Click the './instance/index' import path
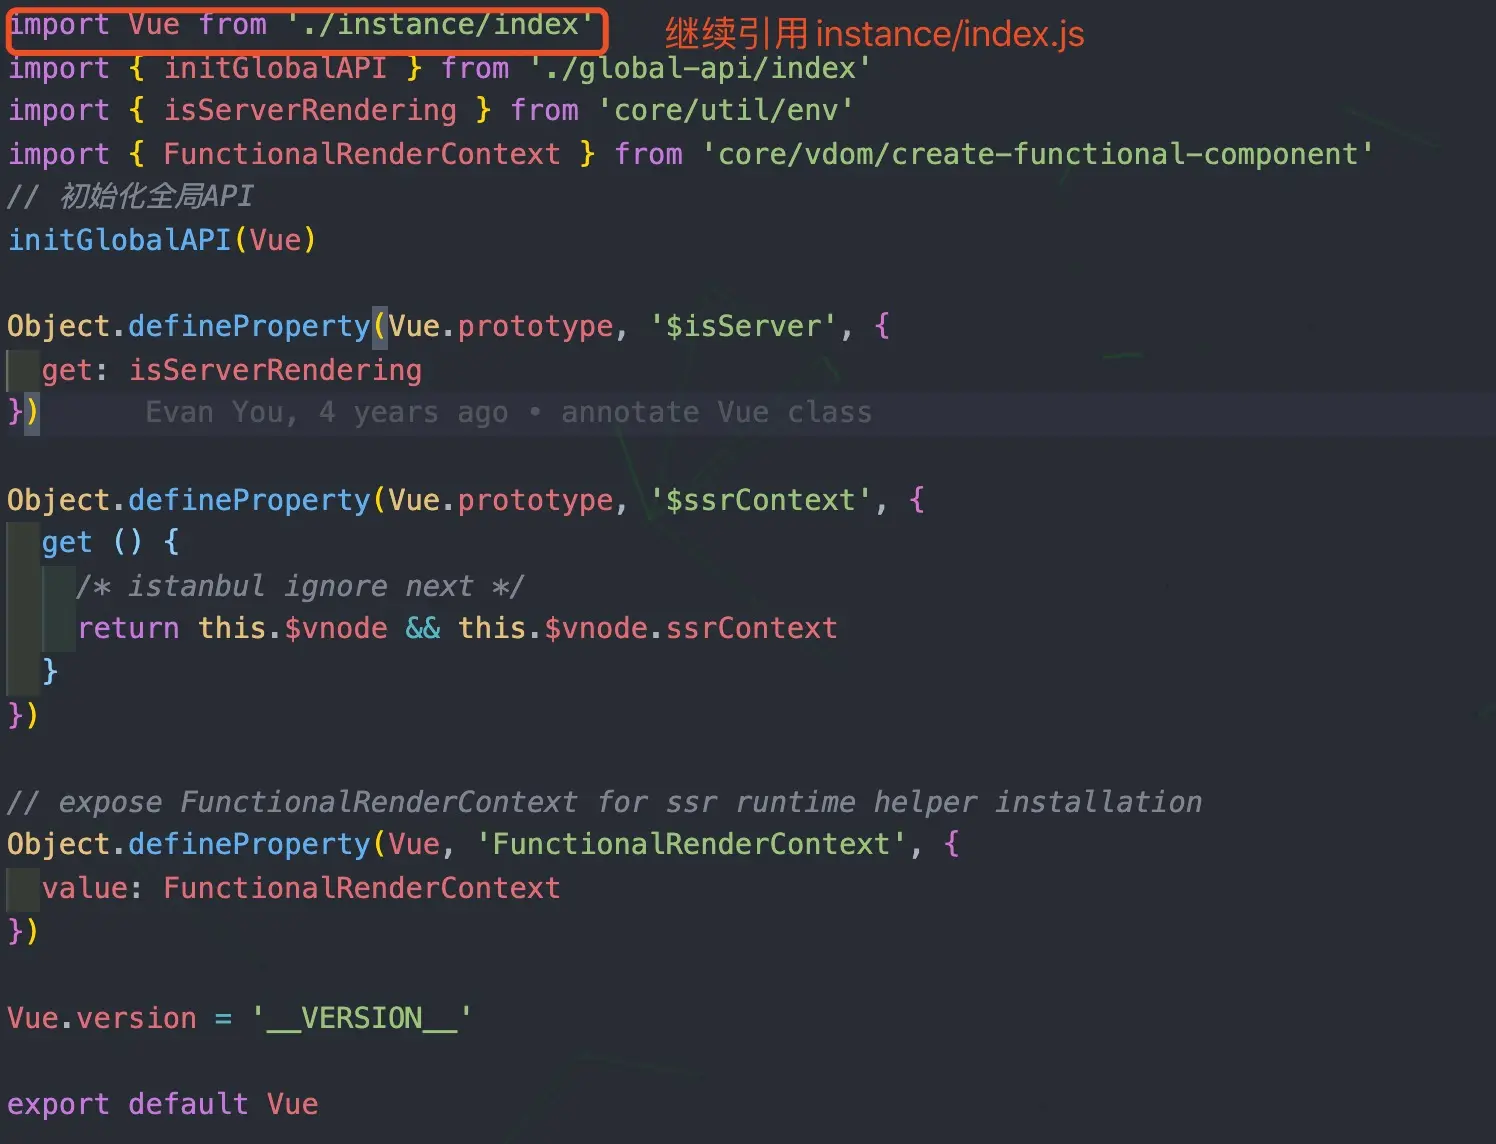 coord(441,24)
